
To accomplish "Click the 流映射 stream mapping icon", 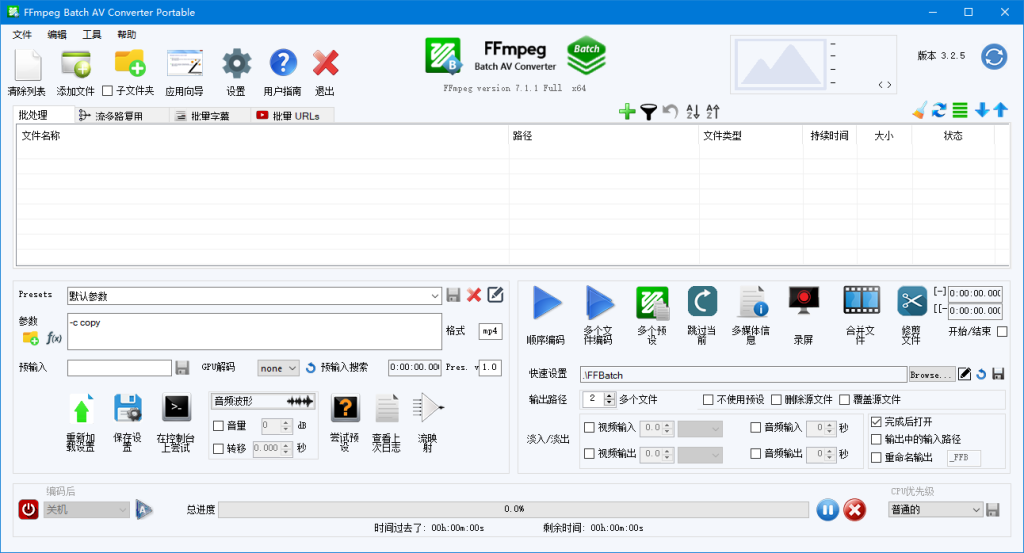I will coord(428,408).
